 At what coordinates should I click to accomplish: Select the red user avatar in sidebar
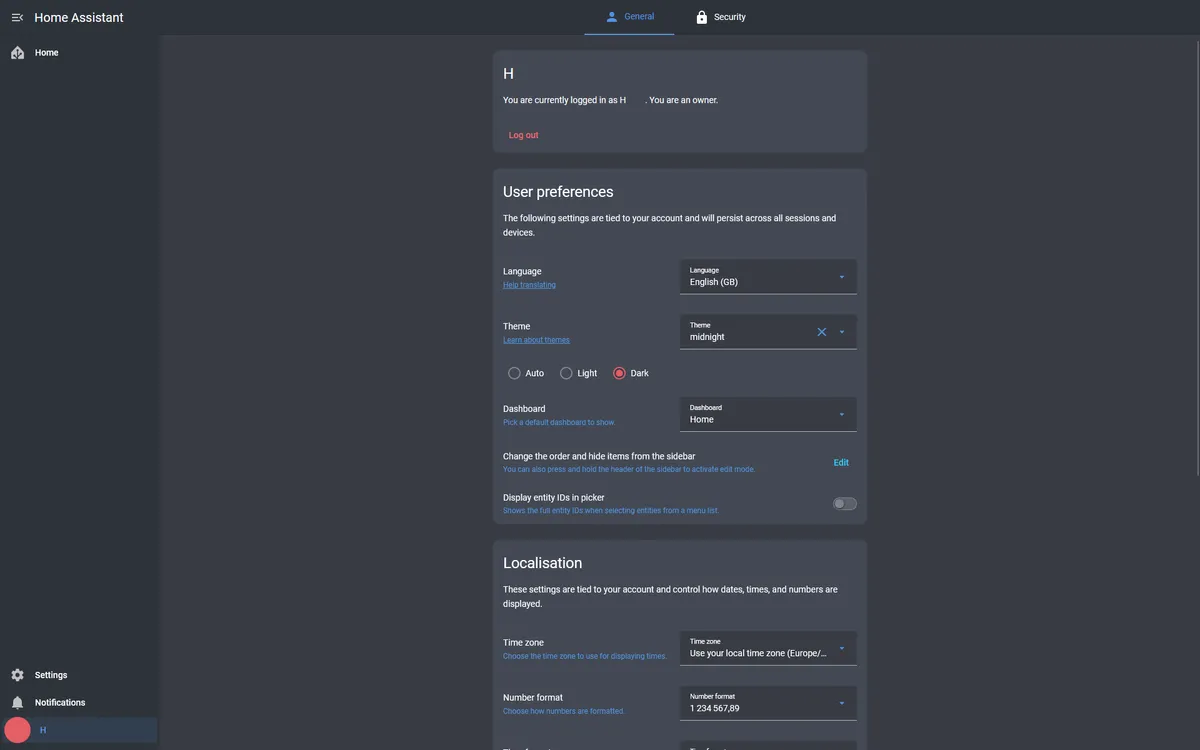tap(17, 730)
